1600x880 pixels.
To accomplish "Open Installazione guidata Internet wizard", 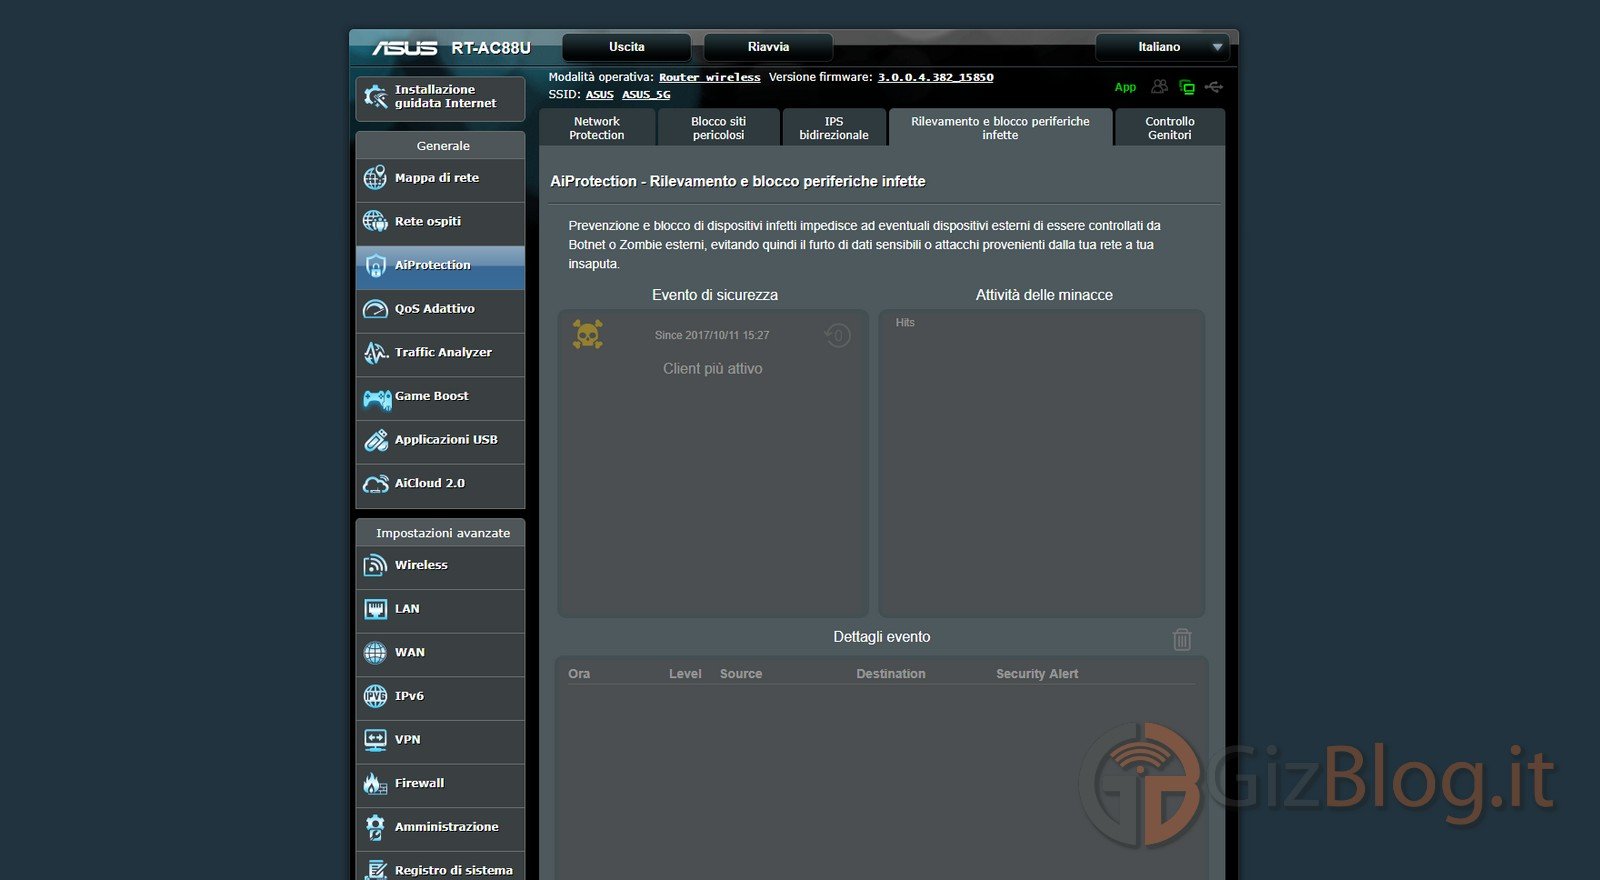I will point(440,97).
